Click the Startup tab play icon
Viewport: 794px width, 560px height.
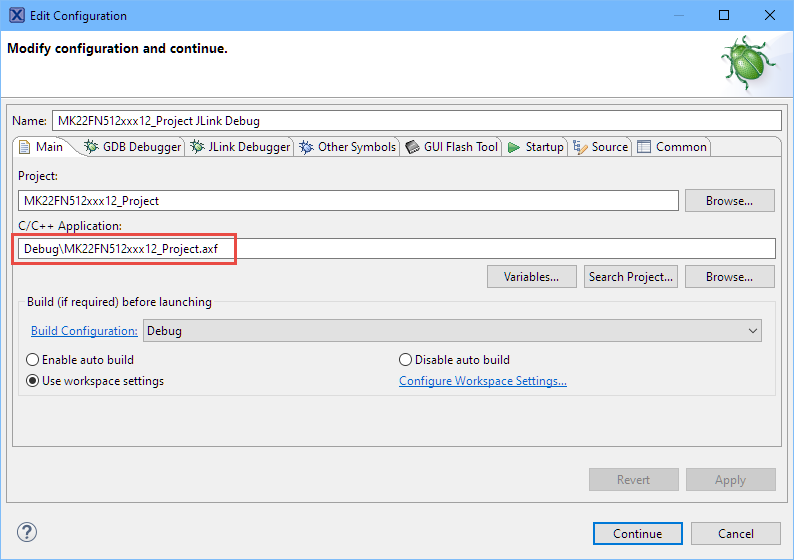pyautogui.click(x=514, y=147)
